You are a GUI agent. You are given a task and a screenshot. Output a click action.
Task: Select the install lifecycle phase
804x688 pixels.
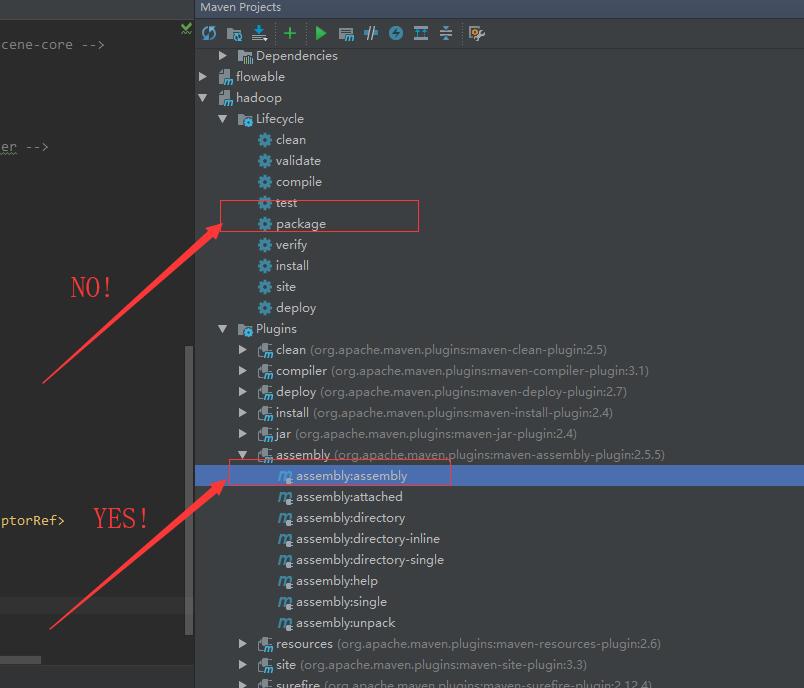[x=292, y=266]
